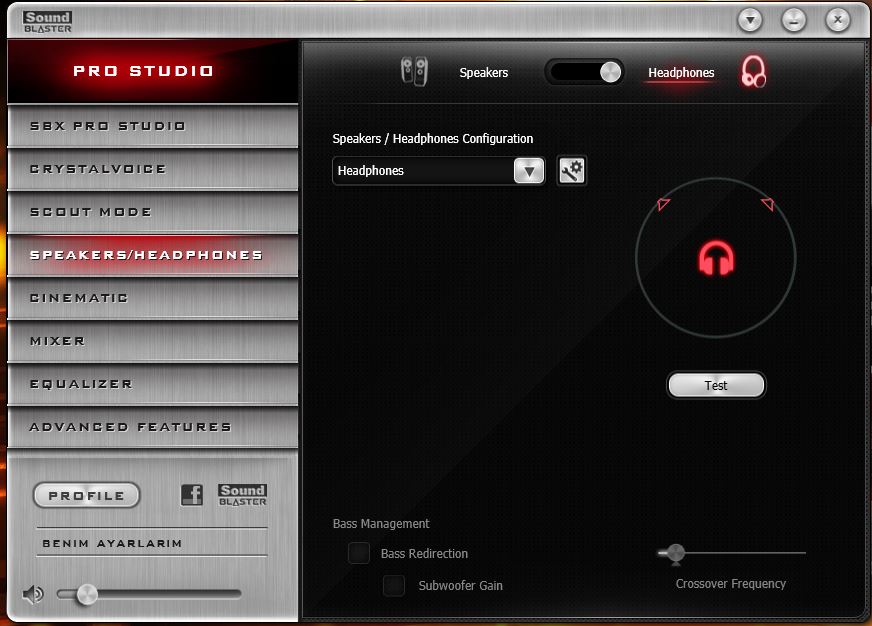Minimize the Sound Blaster window
The image size is (872, 626).
(x=794, y=21)
